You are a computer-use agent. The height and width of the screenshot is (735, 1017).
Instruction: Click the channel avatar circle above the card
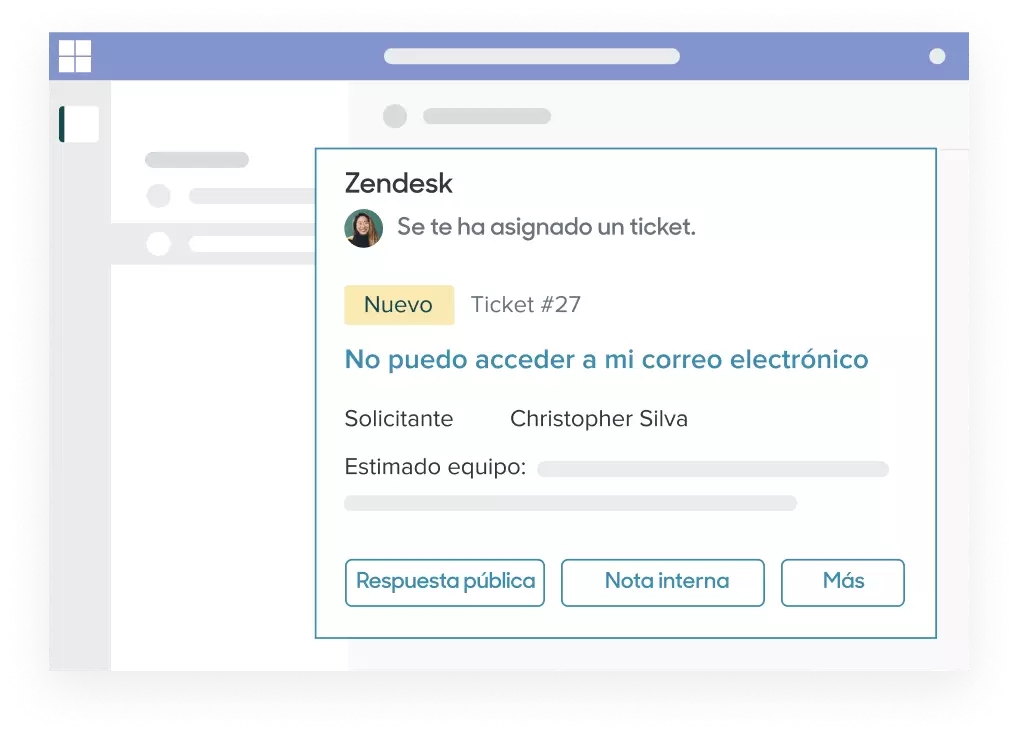[395, 116]
